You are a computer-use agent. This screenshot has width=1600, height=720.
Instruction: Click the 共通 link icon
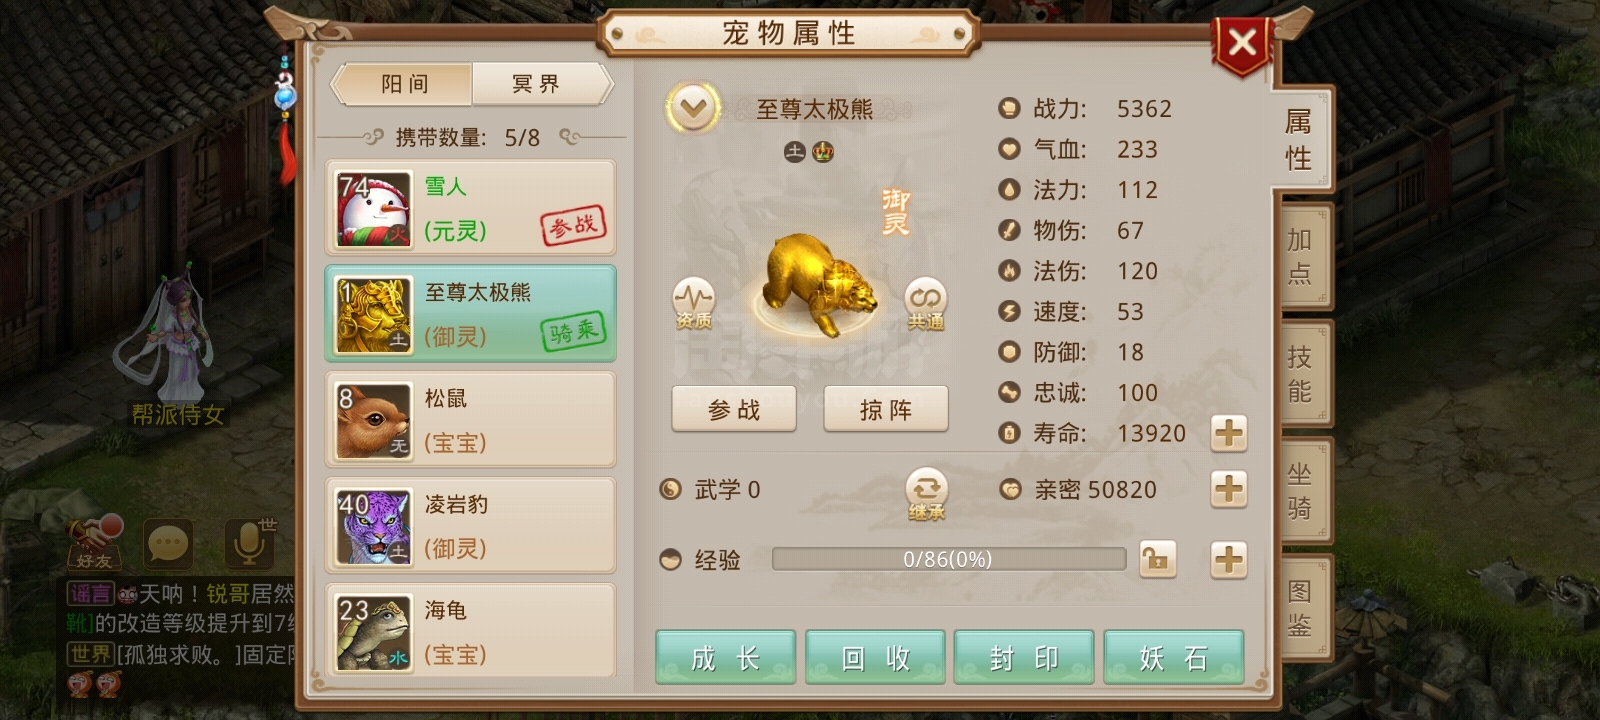pos(926,303)
